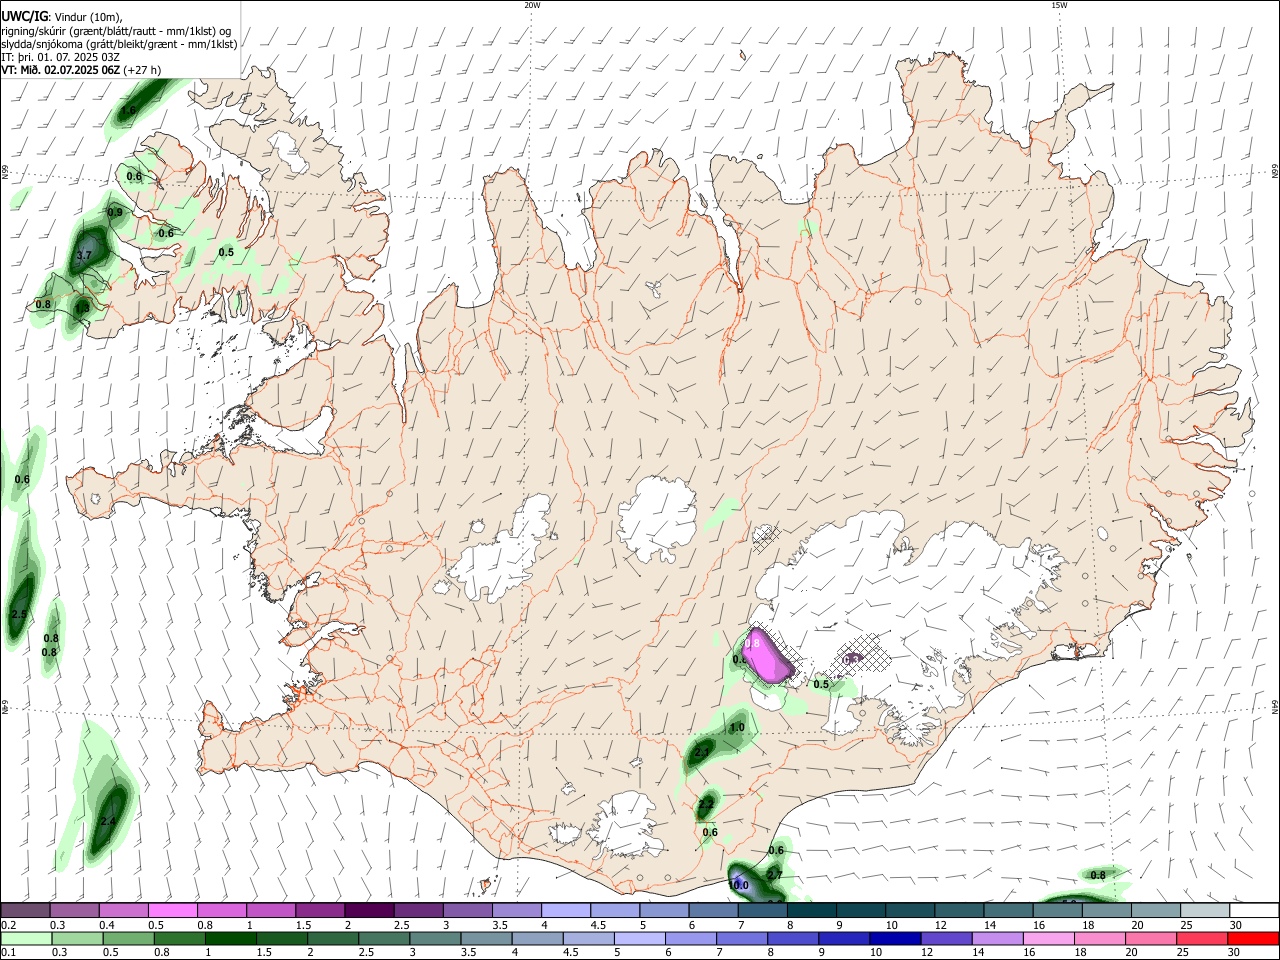Click the magenta snowfall patch on Vatnajökull's west edge

coord(768,656)
